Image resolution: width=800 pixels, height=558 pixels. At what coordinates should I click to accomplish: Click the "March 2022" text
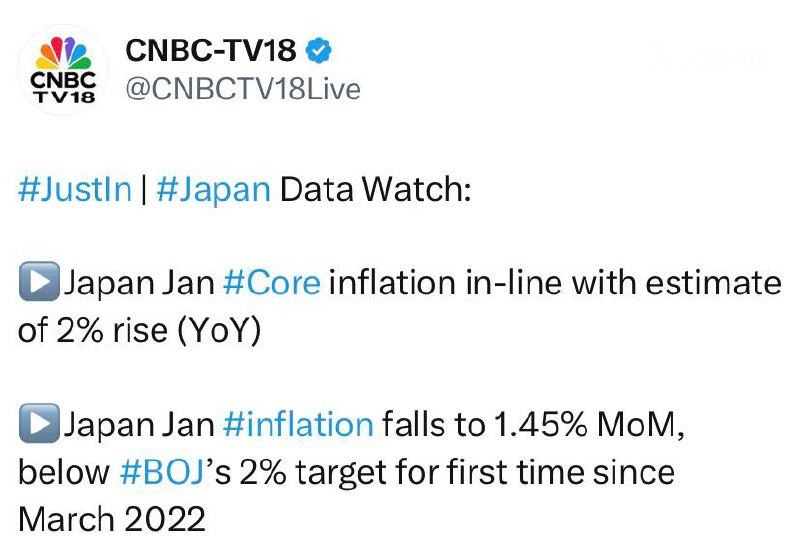point(112,518)
